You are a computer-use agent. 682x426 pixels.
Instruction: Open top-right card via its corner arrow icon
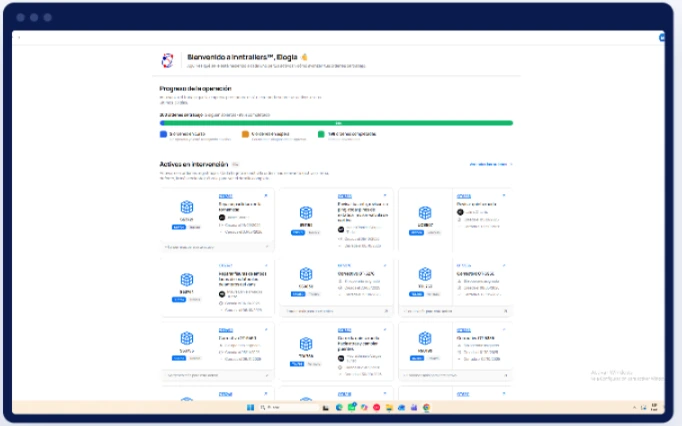504,196
